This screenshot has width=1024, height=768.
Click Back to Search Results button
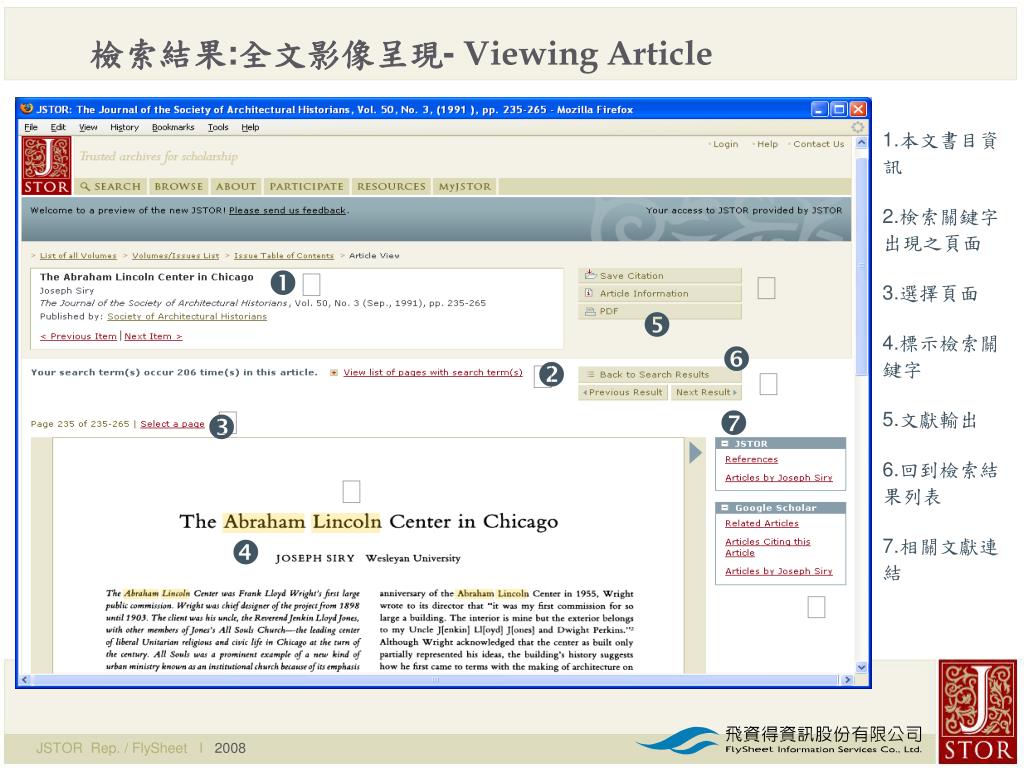click(x=660, y=374)
